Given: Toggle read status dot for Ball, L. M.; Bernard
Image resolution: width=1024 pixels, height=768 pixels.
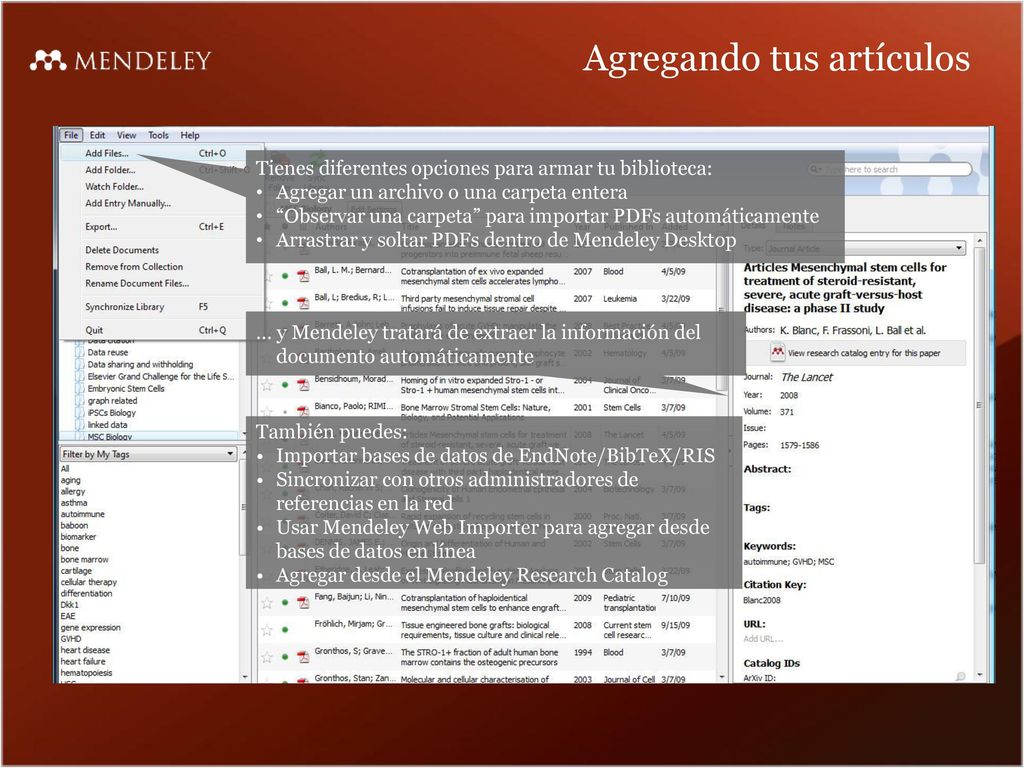Looking at the screenshot, I should click(285, 276).
